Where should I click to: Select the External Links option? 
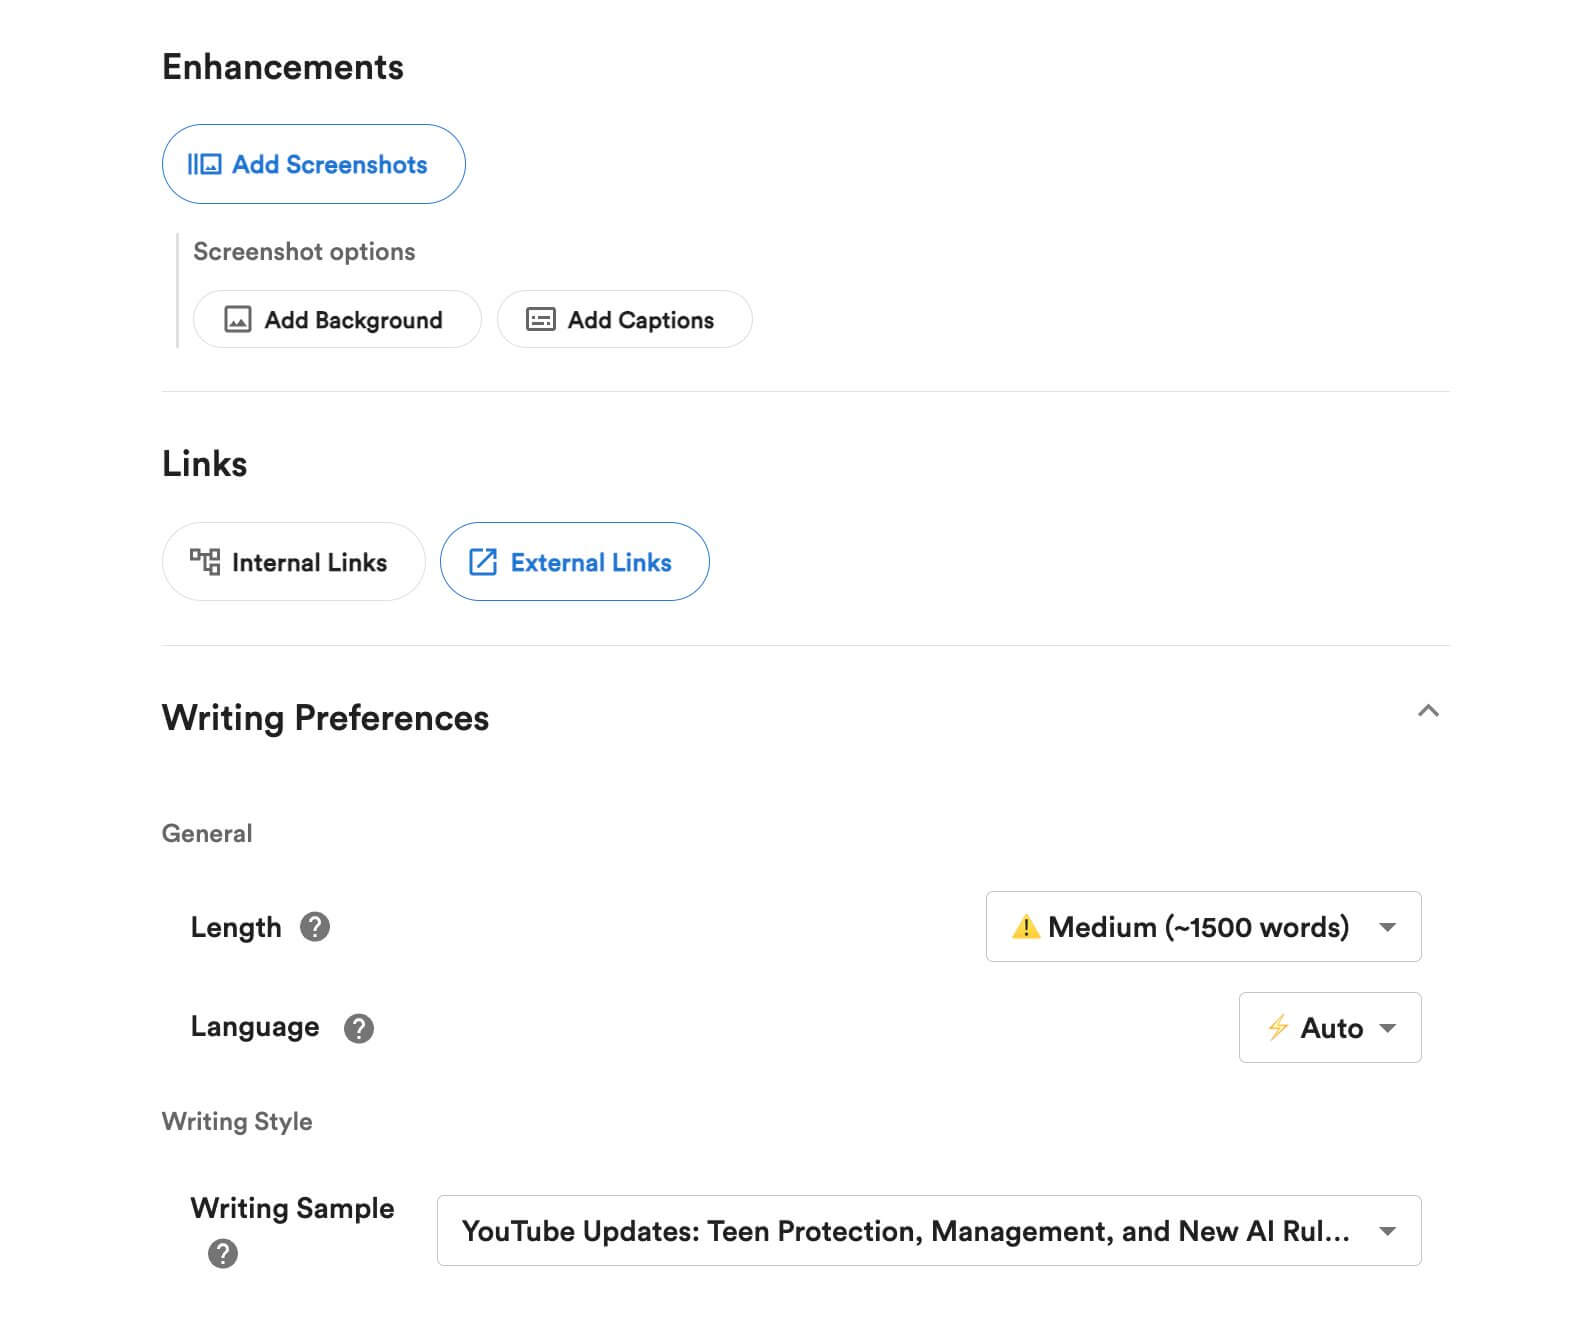coord(575,562)
